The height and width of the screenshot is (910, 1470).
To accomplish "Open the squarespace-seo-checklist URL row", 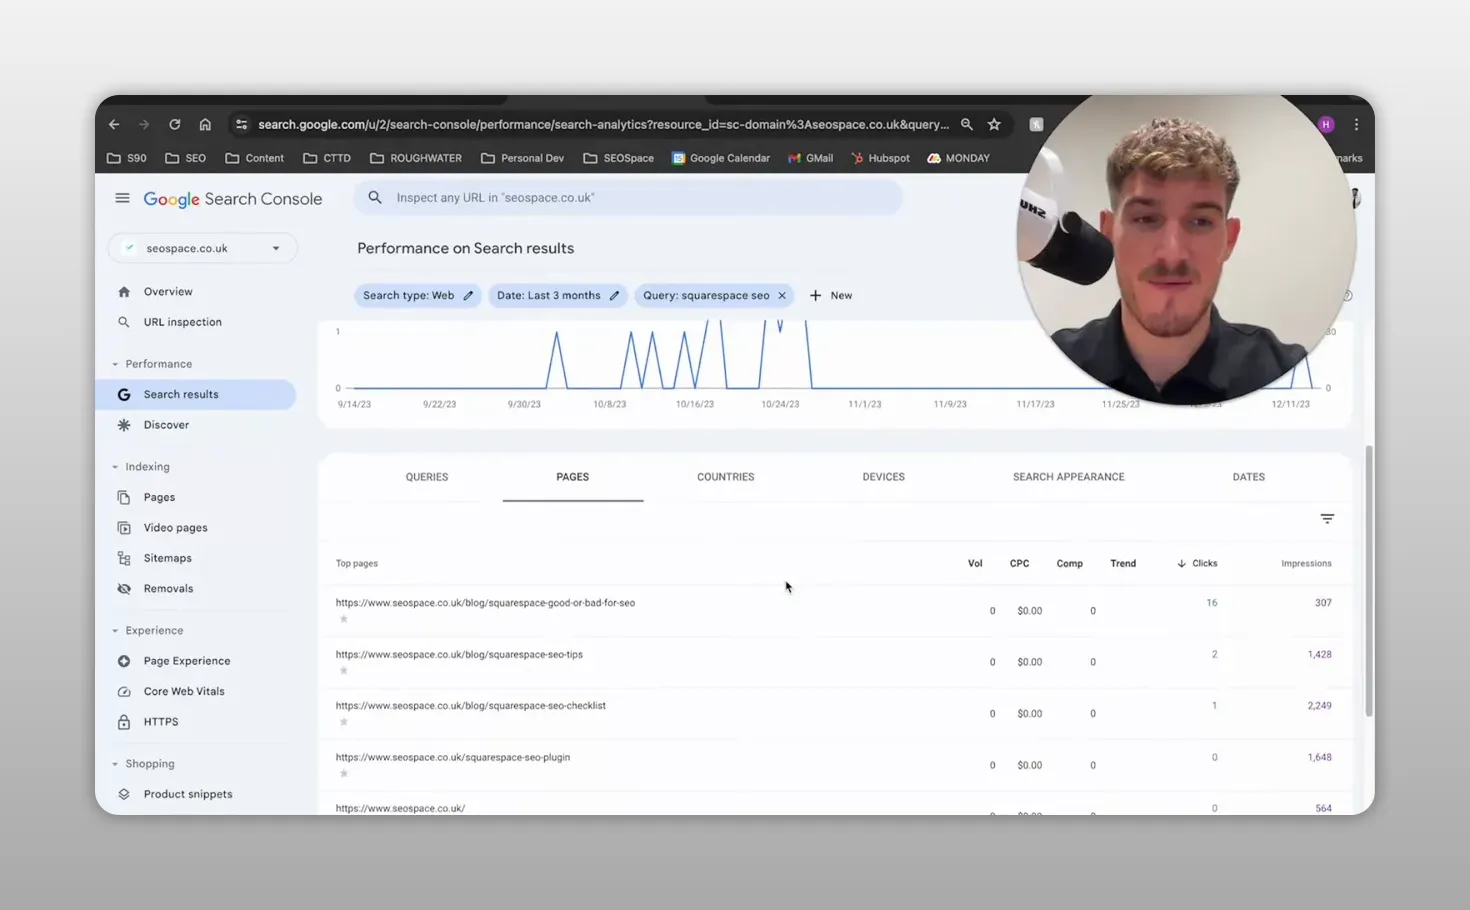I will pos(470,706).
